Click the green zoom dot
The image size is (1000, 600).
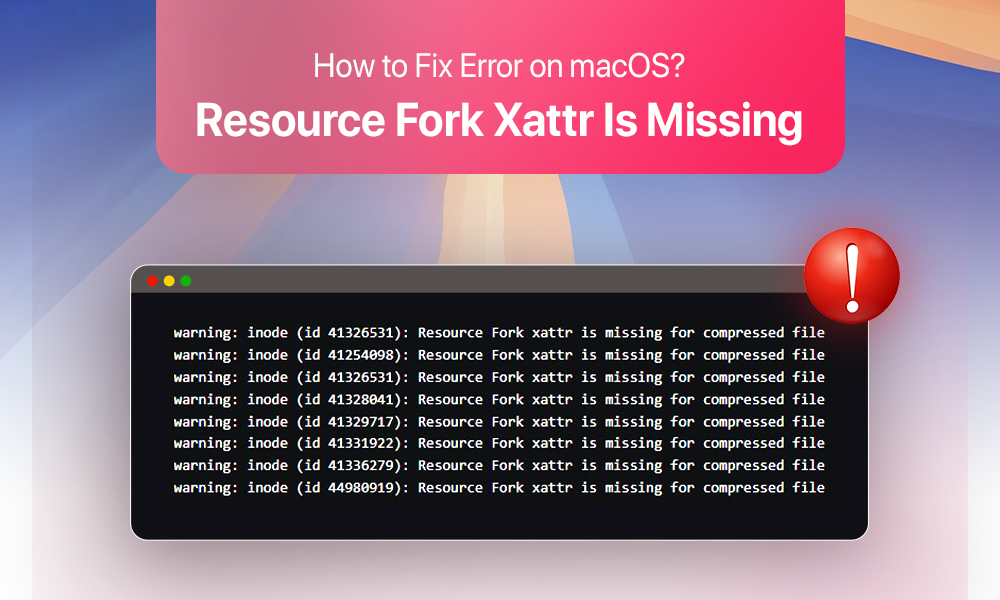186,281
